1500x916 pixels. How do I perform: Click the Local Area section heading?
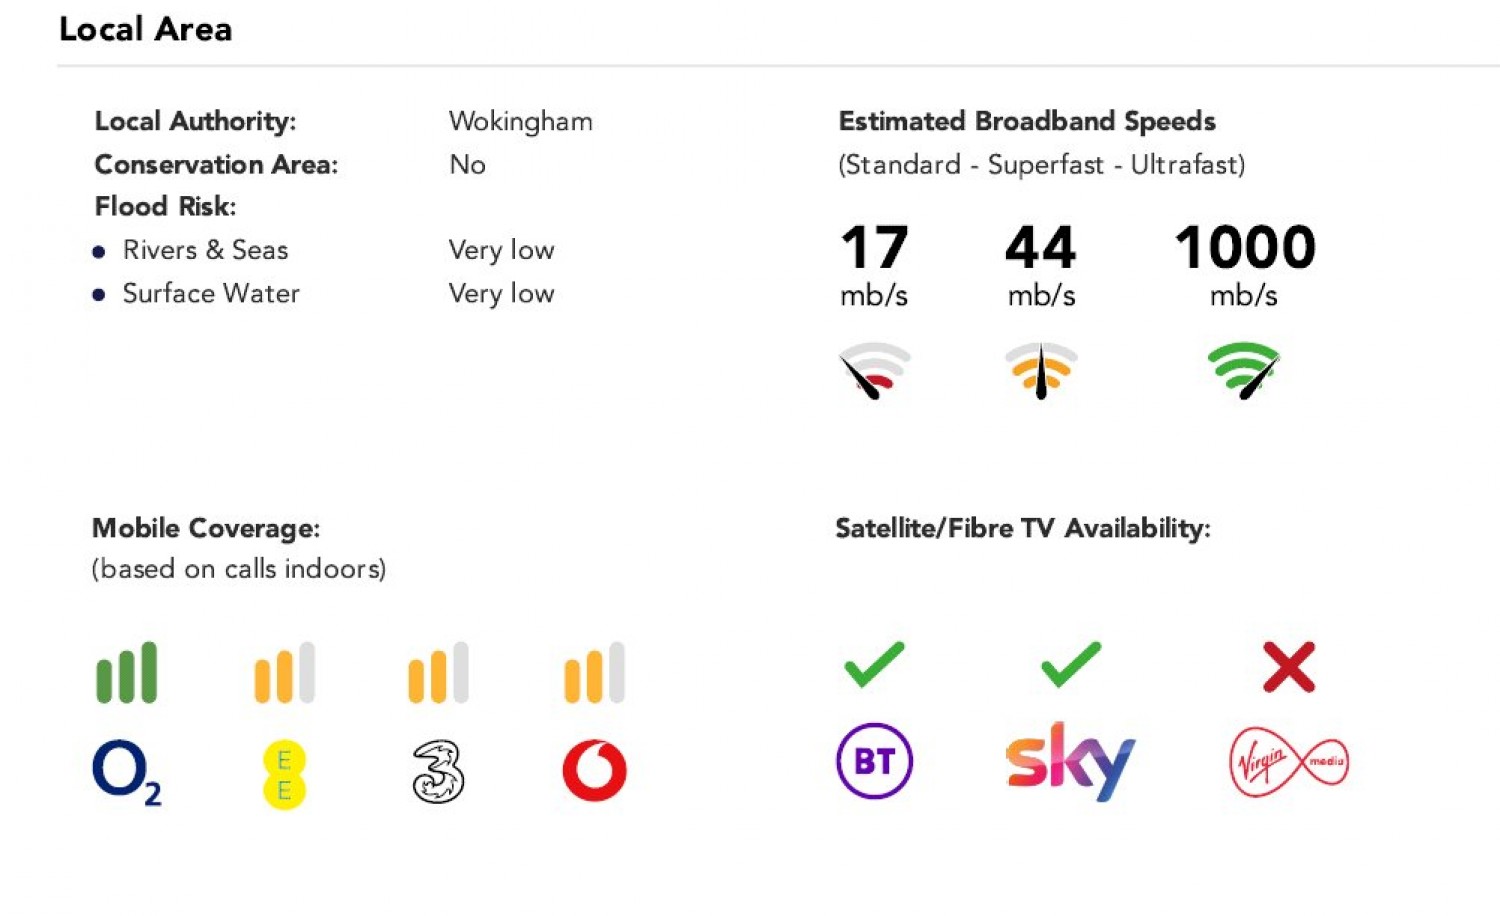tap(146, 29)
